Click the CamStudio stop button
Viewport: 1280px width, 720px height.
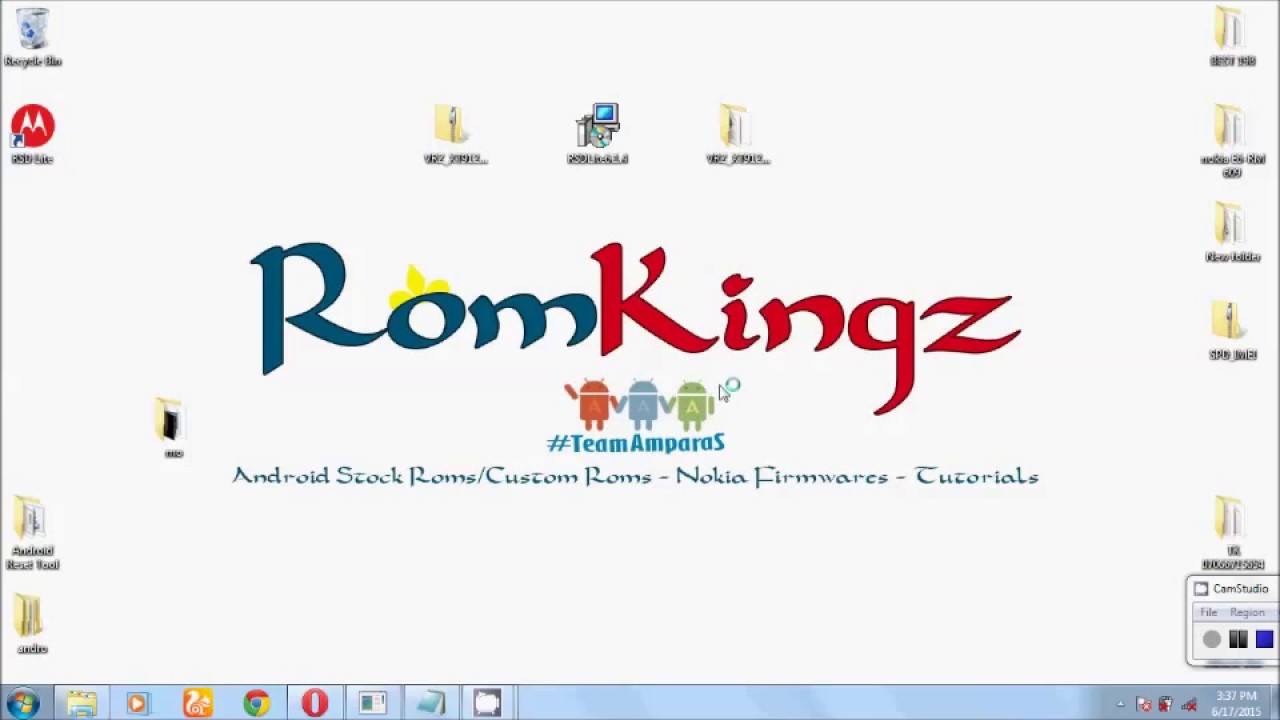pos(1264,640)
